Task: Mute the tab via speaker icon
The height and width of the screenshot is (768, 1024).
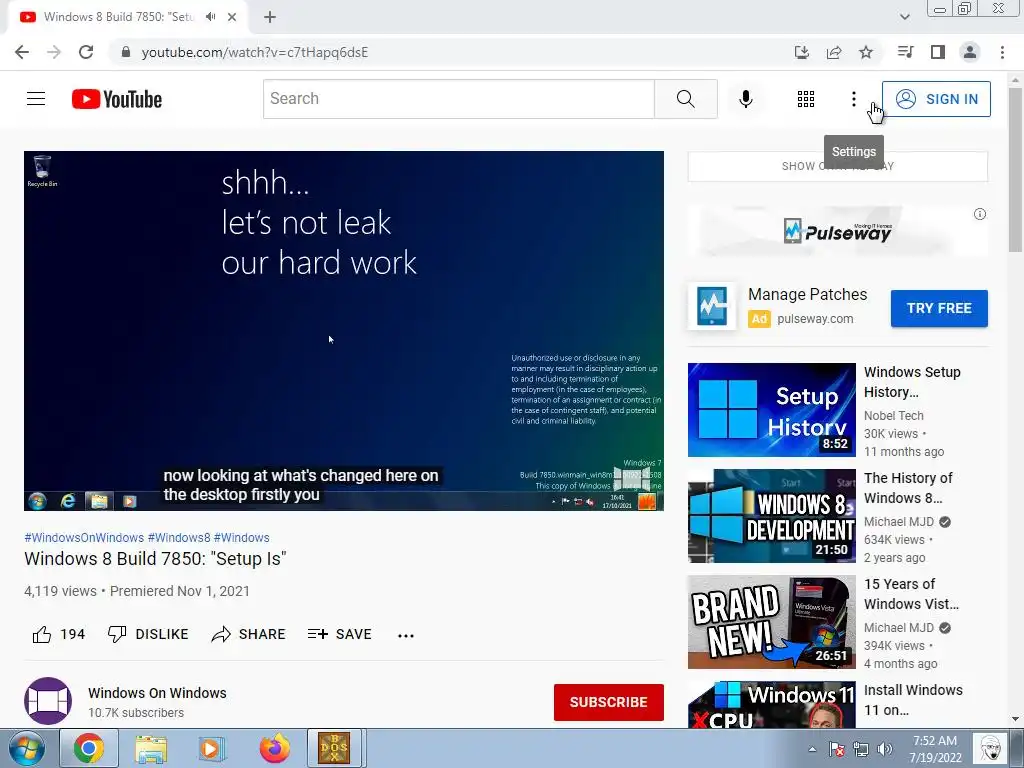Action: point(210,17)
